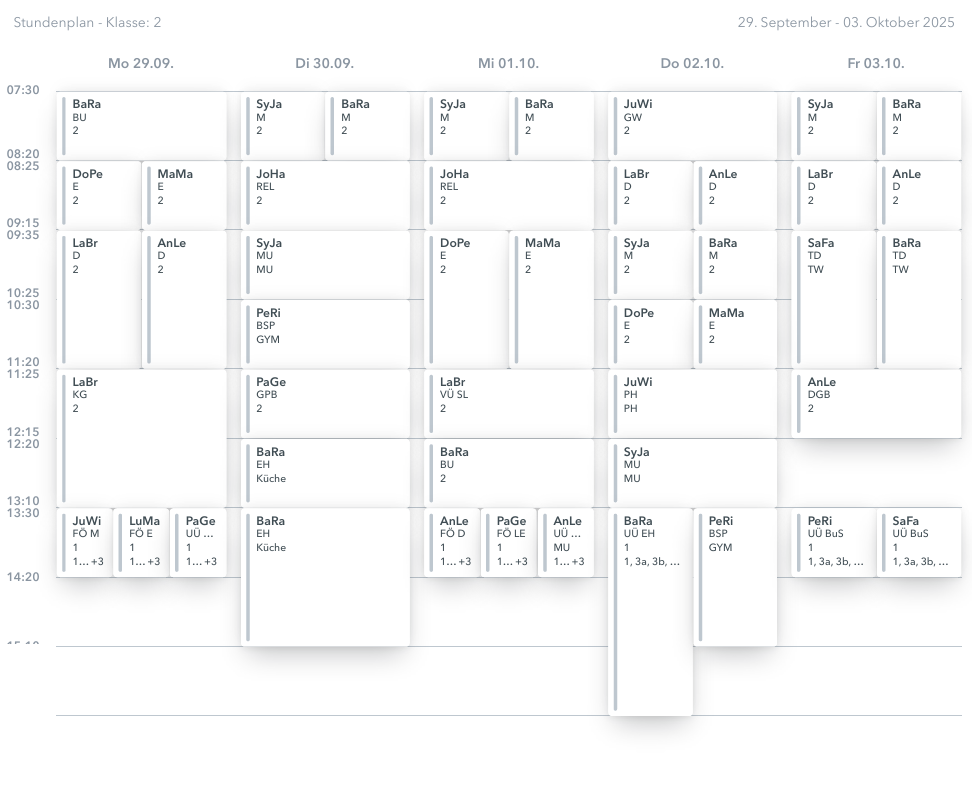This screenshot has width=972, height=785.
Task: Click Thursday's JuWi GW lesson card
Action: 693,126
